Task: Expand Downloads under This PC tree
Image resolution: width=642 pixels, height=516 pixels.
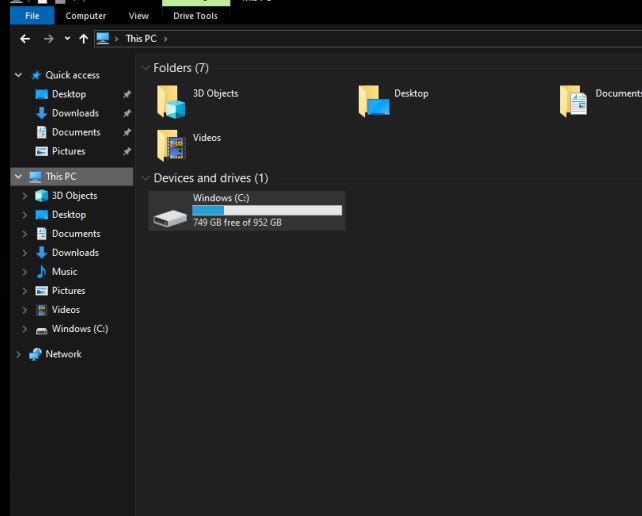Action: coord(25,253)
